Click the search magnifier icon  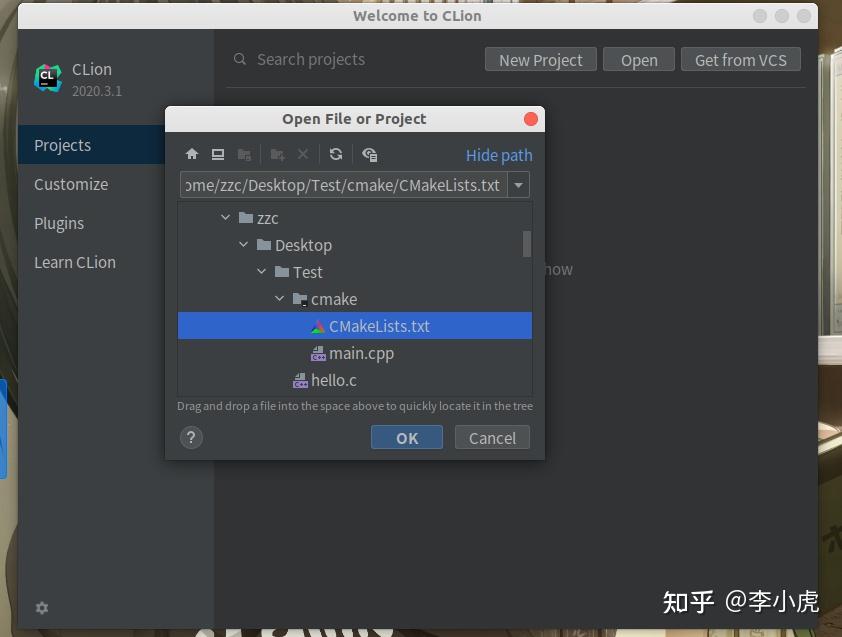click(x=240, y=59)
